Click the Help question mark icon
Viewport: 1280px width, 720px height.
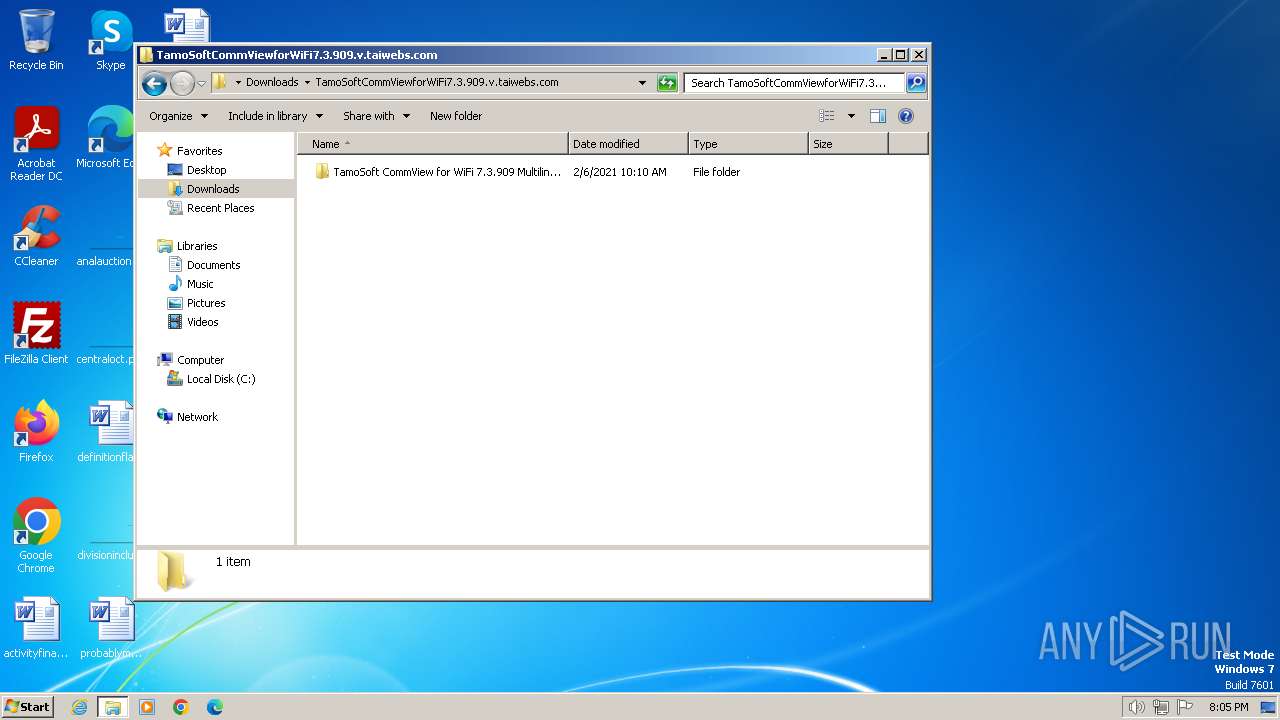pyautogui.click(x=906, y=116)
